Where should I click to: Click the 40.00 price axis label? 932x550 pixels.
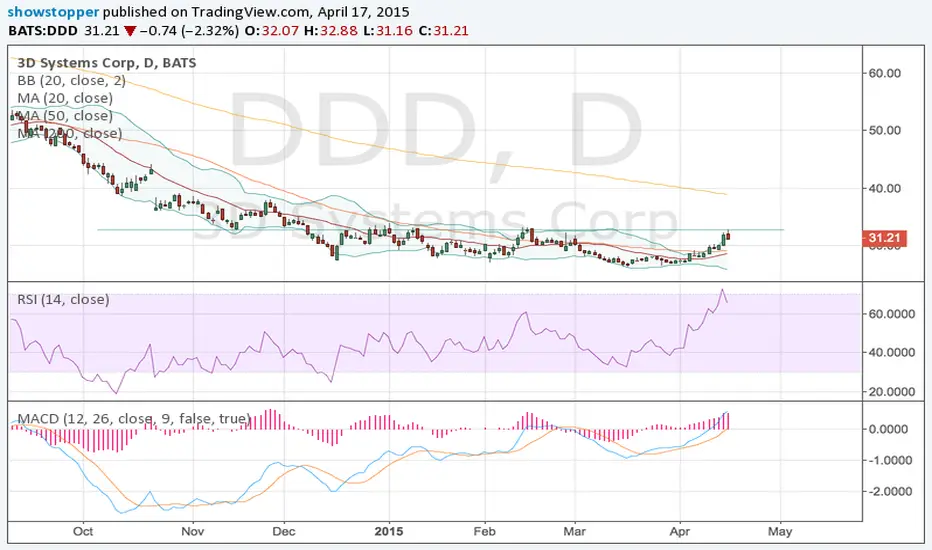884,188
